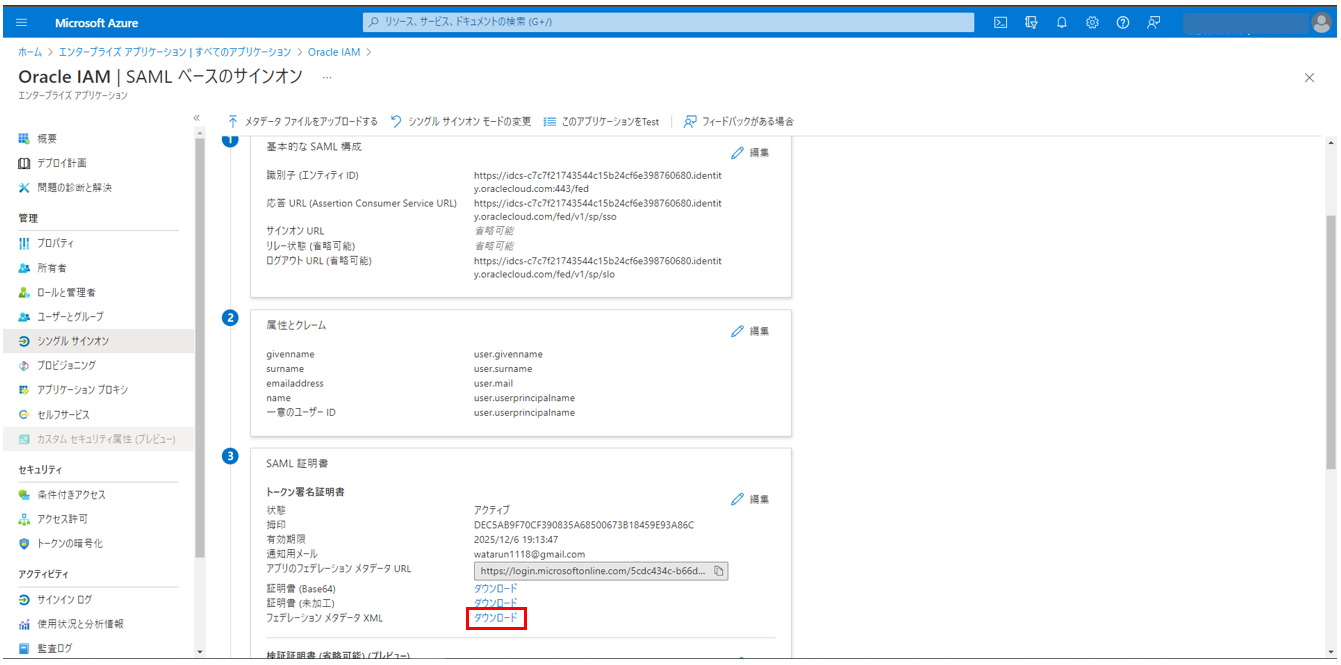Click the Azure search box
1341x665 pixels.
tap(667, 22)
